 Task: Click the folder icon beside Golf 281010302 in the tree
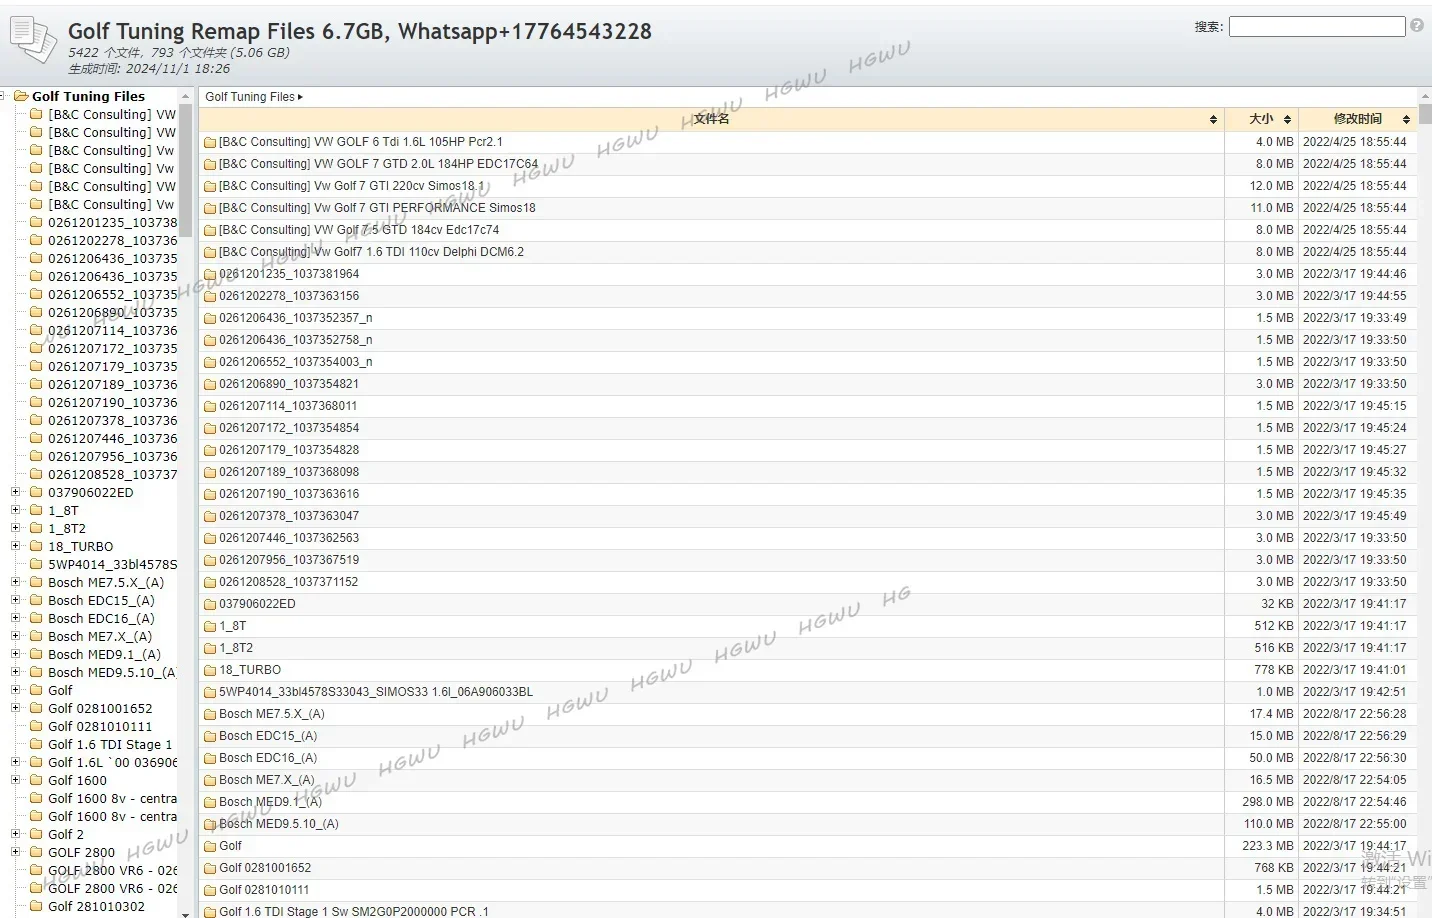37,906
